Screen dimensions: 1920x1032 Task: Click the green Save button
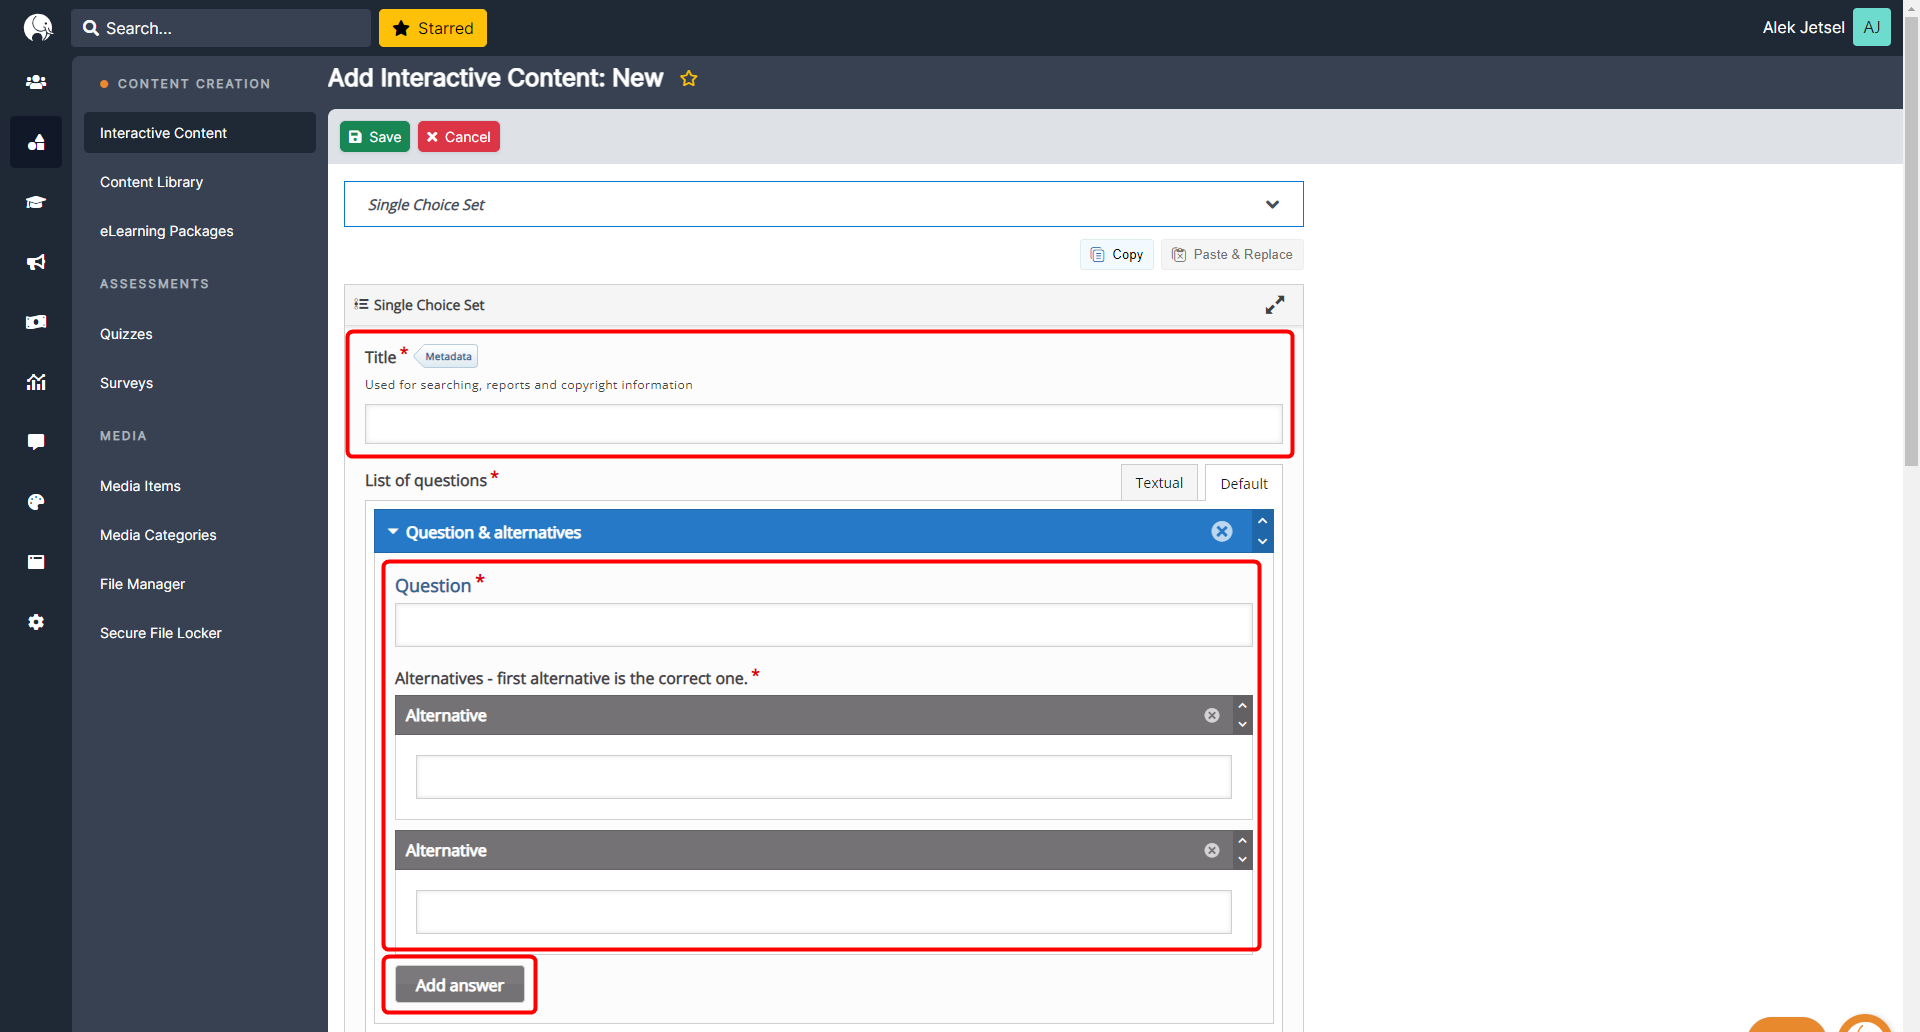[x=375, y=136]
